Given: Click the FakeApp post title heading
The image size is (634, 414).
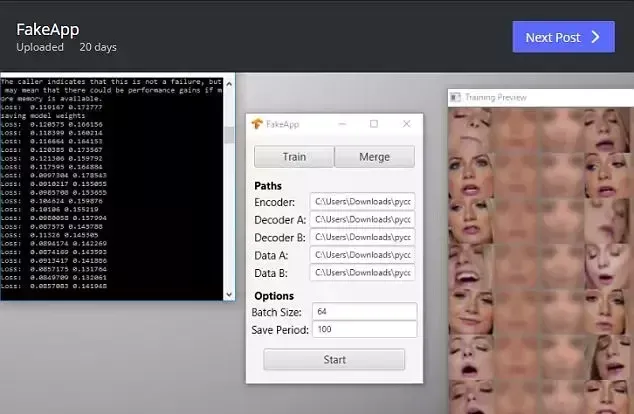Looking at the screenshot, I should point(48,30).
